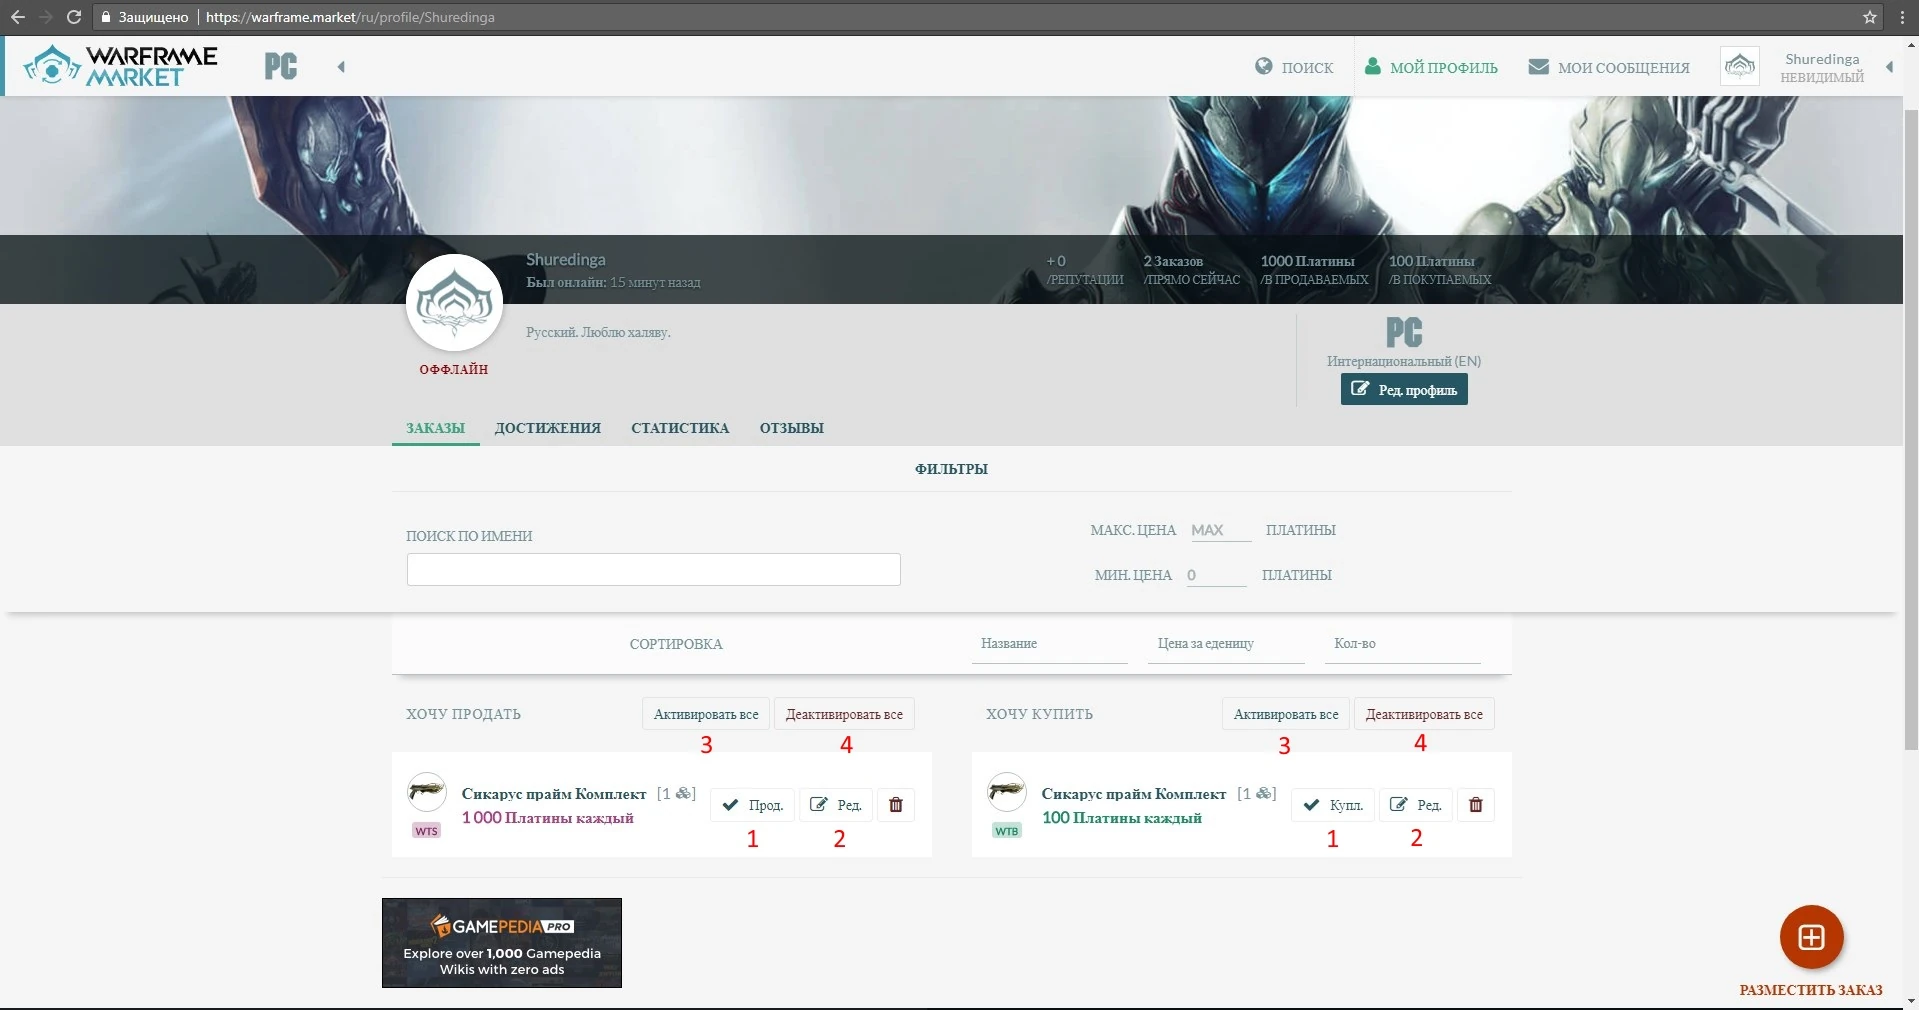Expand the platform arrow next to PC

point(341,67)
